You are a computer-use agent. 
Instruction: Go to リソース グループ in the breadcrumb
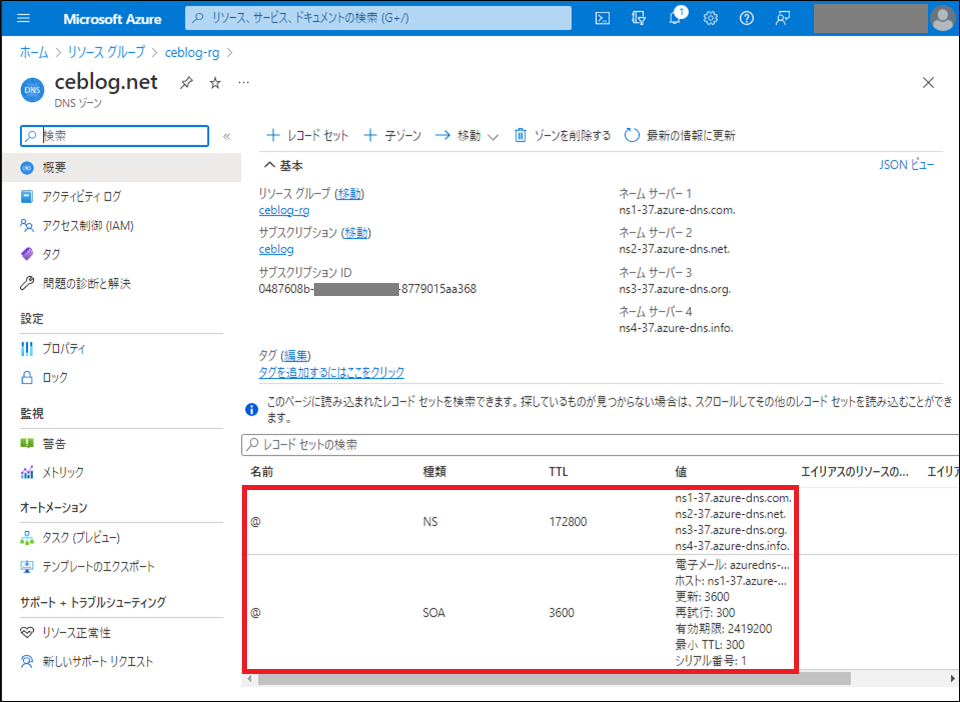107,53
